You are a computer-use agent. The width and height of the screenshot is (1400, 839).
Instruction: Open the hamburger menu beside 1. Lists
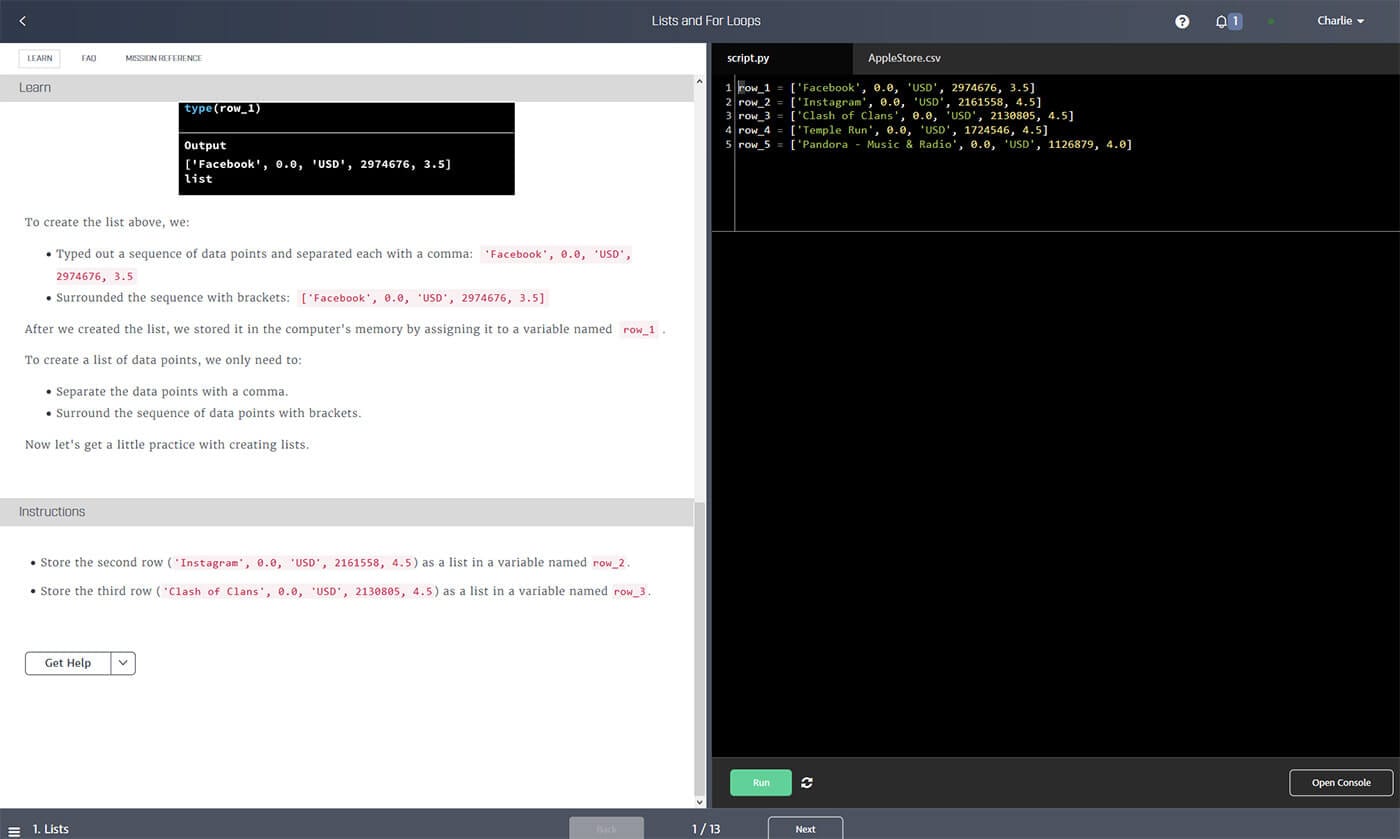(x=14, y=830)
